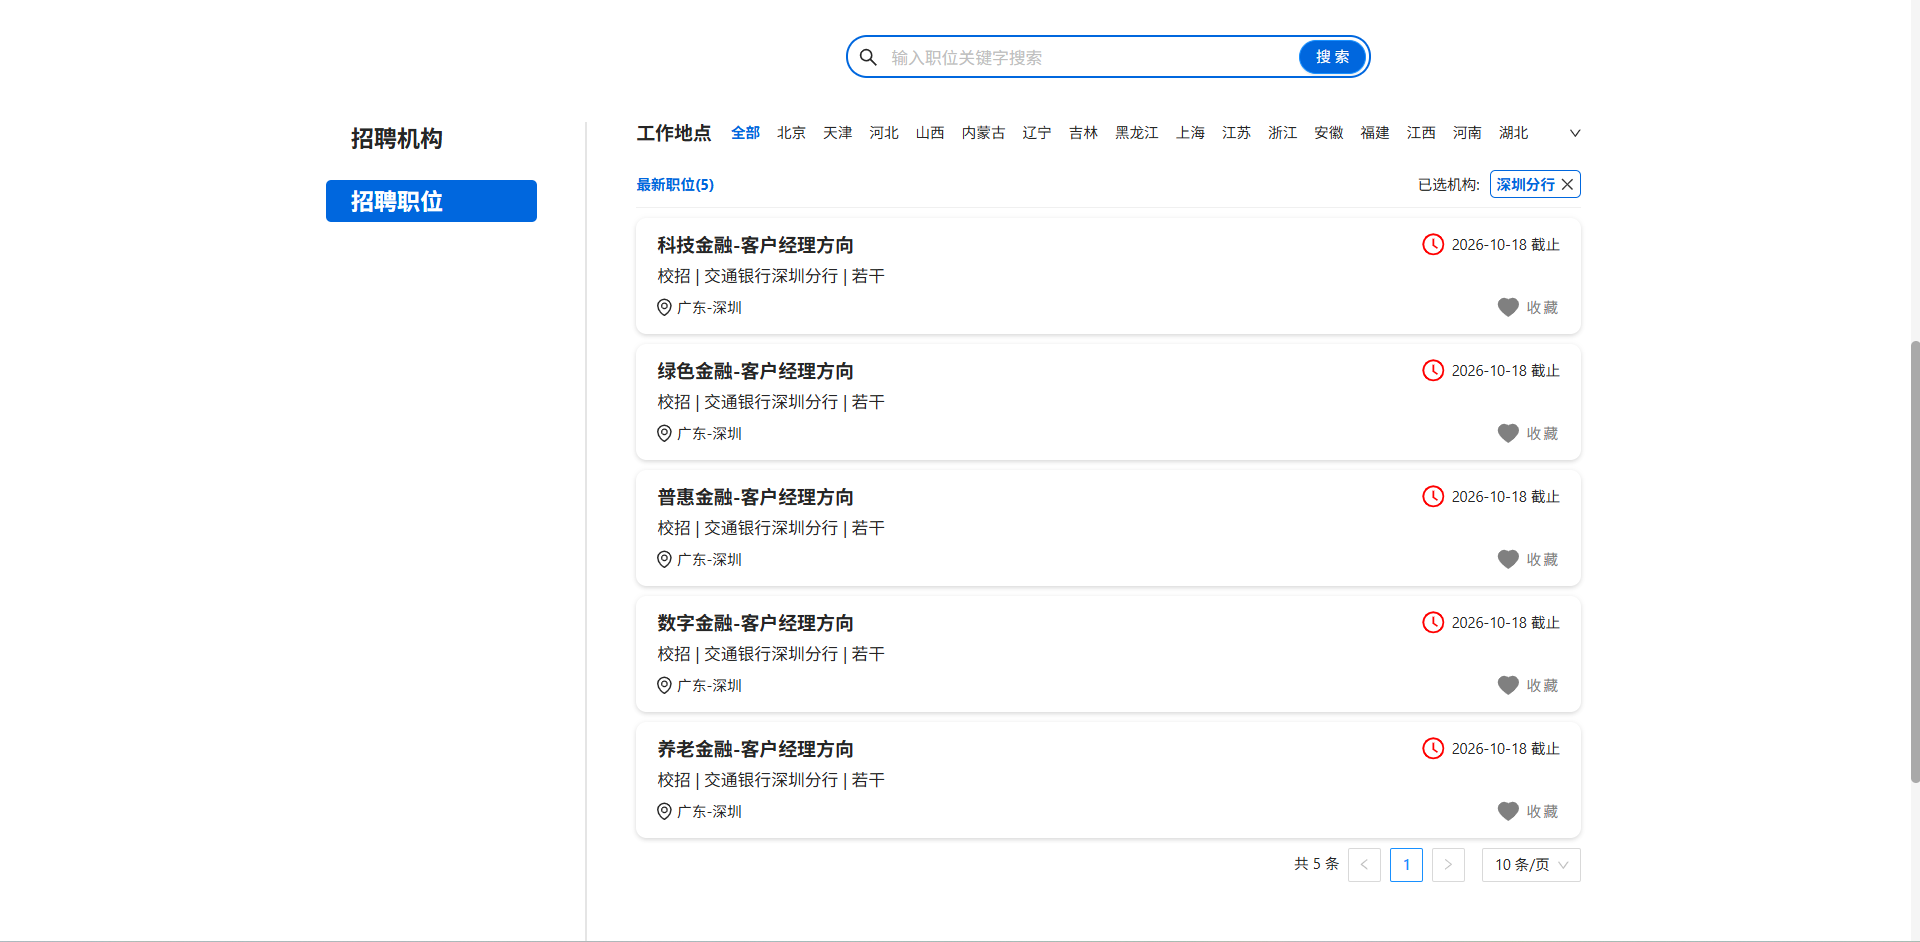Click the location pin on 养老金融 job card
1920x942 pixels.
(x=664, y=811)
